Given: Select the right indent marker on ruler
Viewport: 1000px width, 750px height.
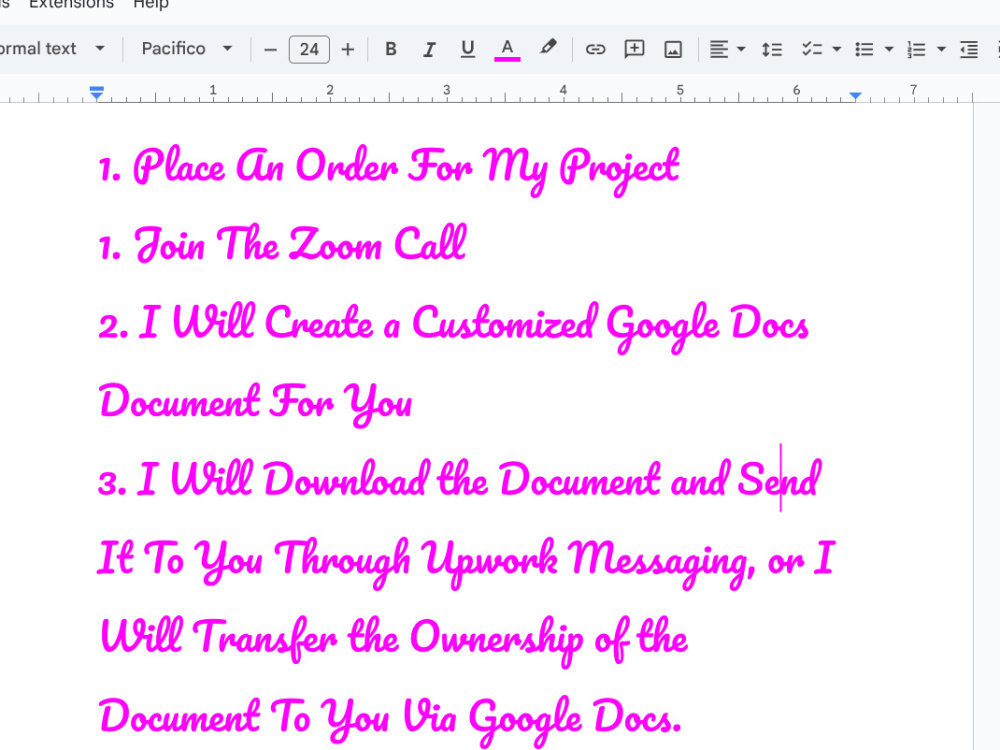Looking at the screenshot, I should [x=855, y=96].
